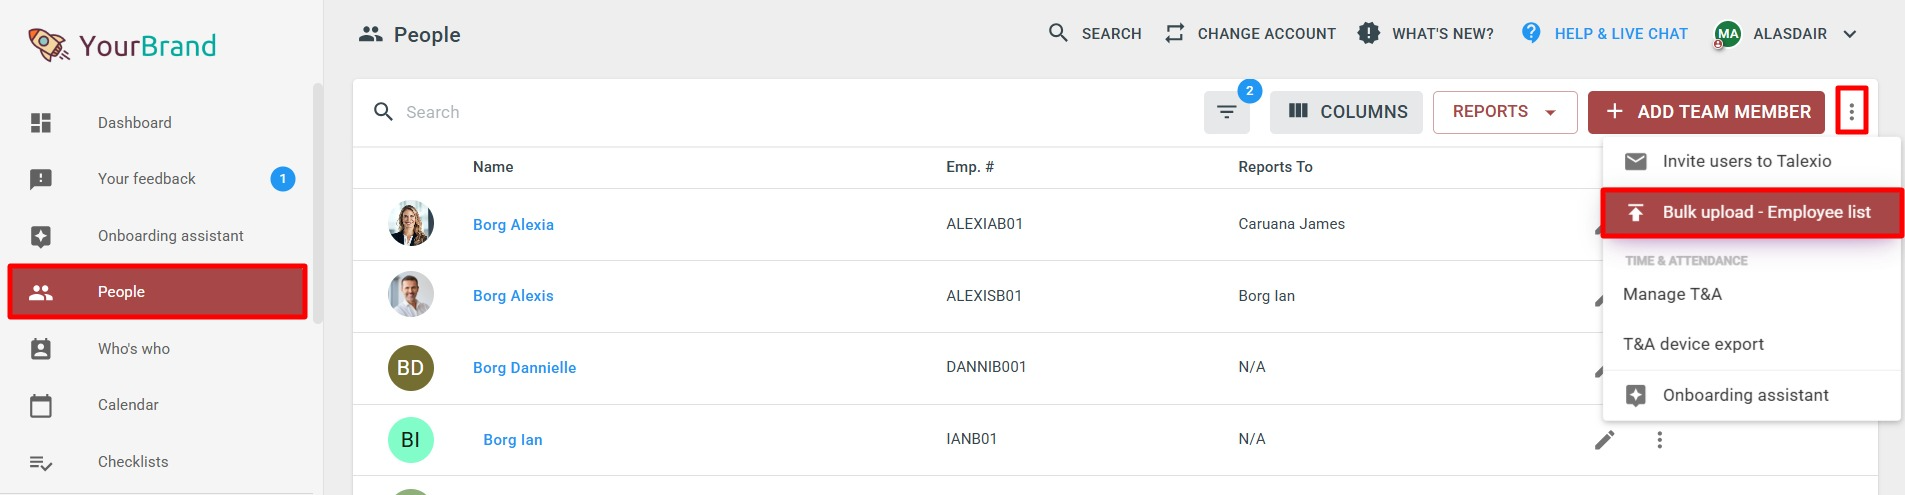
Task: Click the Change Account swap icon
Action: [1175, 33]
